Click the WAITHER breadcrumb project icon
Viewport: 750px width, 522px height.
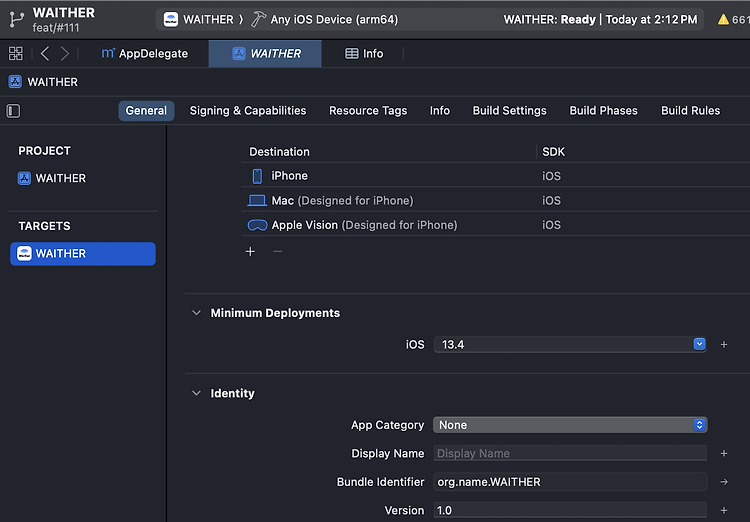[x=15, y=82]
